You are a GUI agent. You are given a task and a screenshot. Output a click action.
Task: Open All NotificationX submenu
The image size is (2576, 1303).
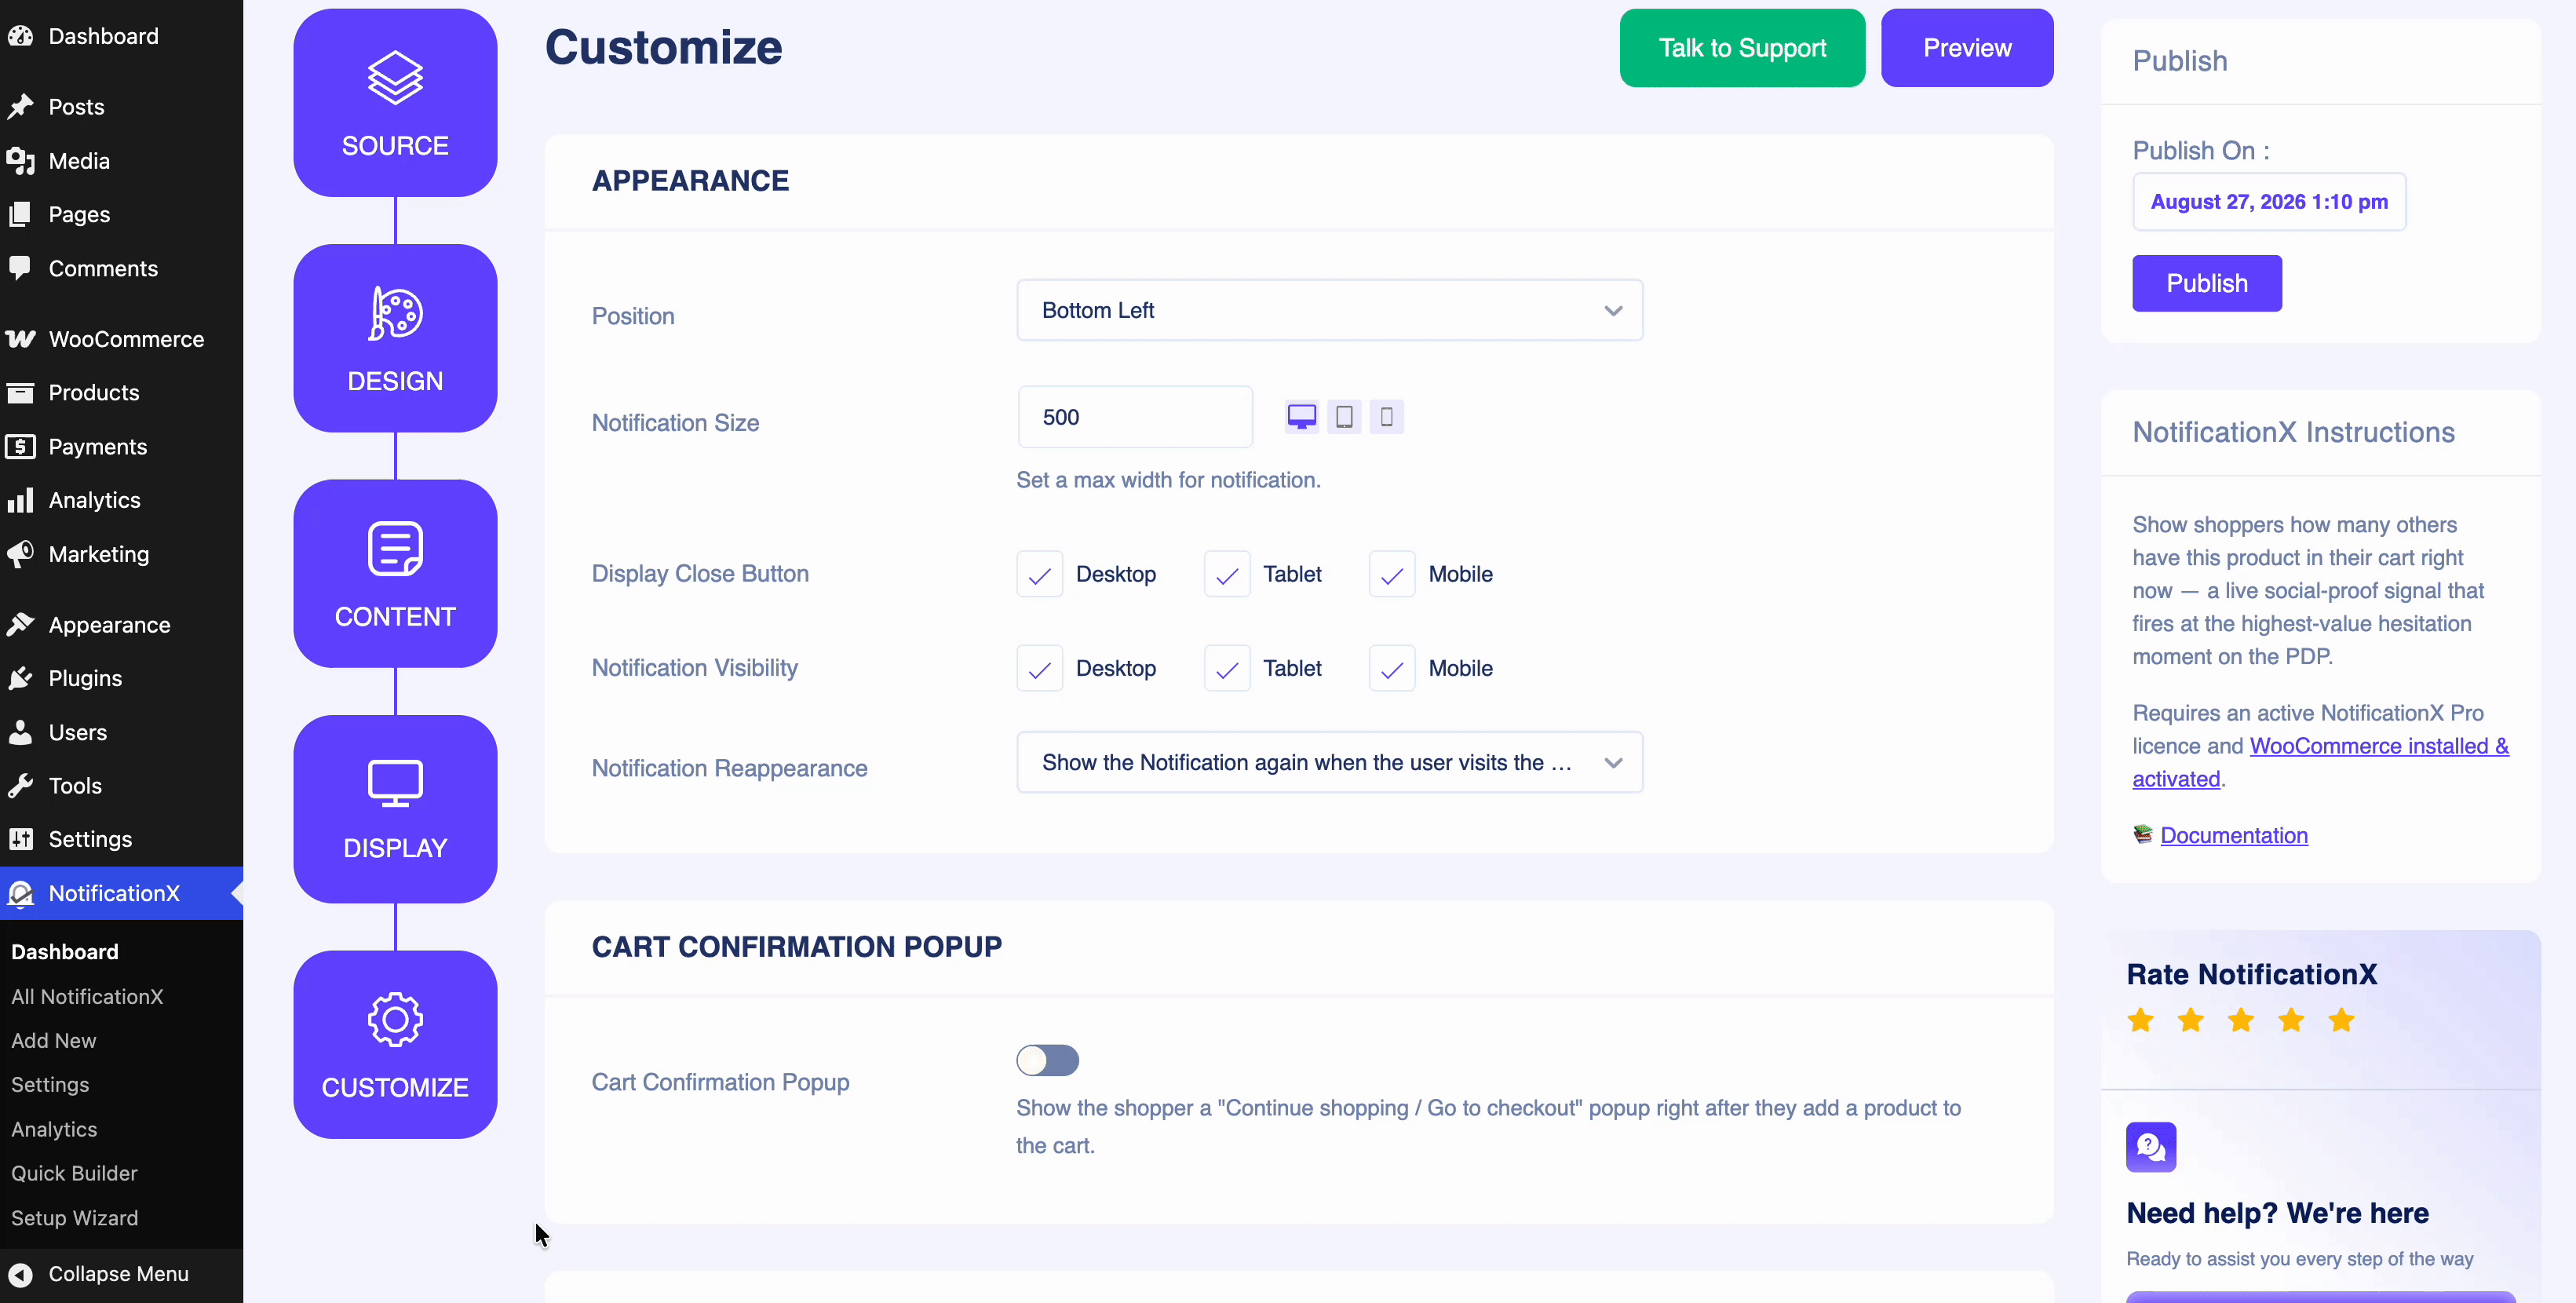[87, 996]
